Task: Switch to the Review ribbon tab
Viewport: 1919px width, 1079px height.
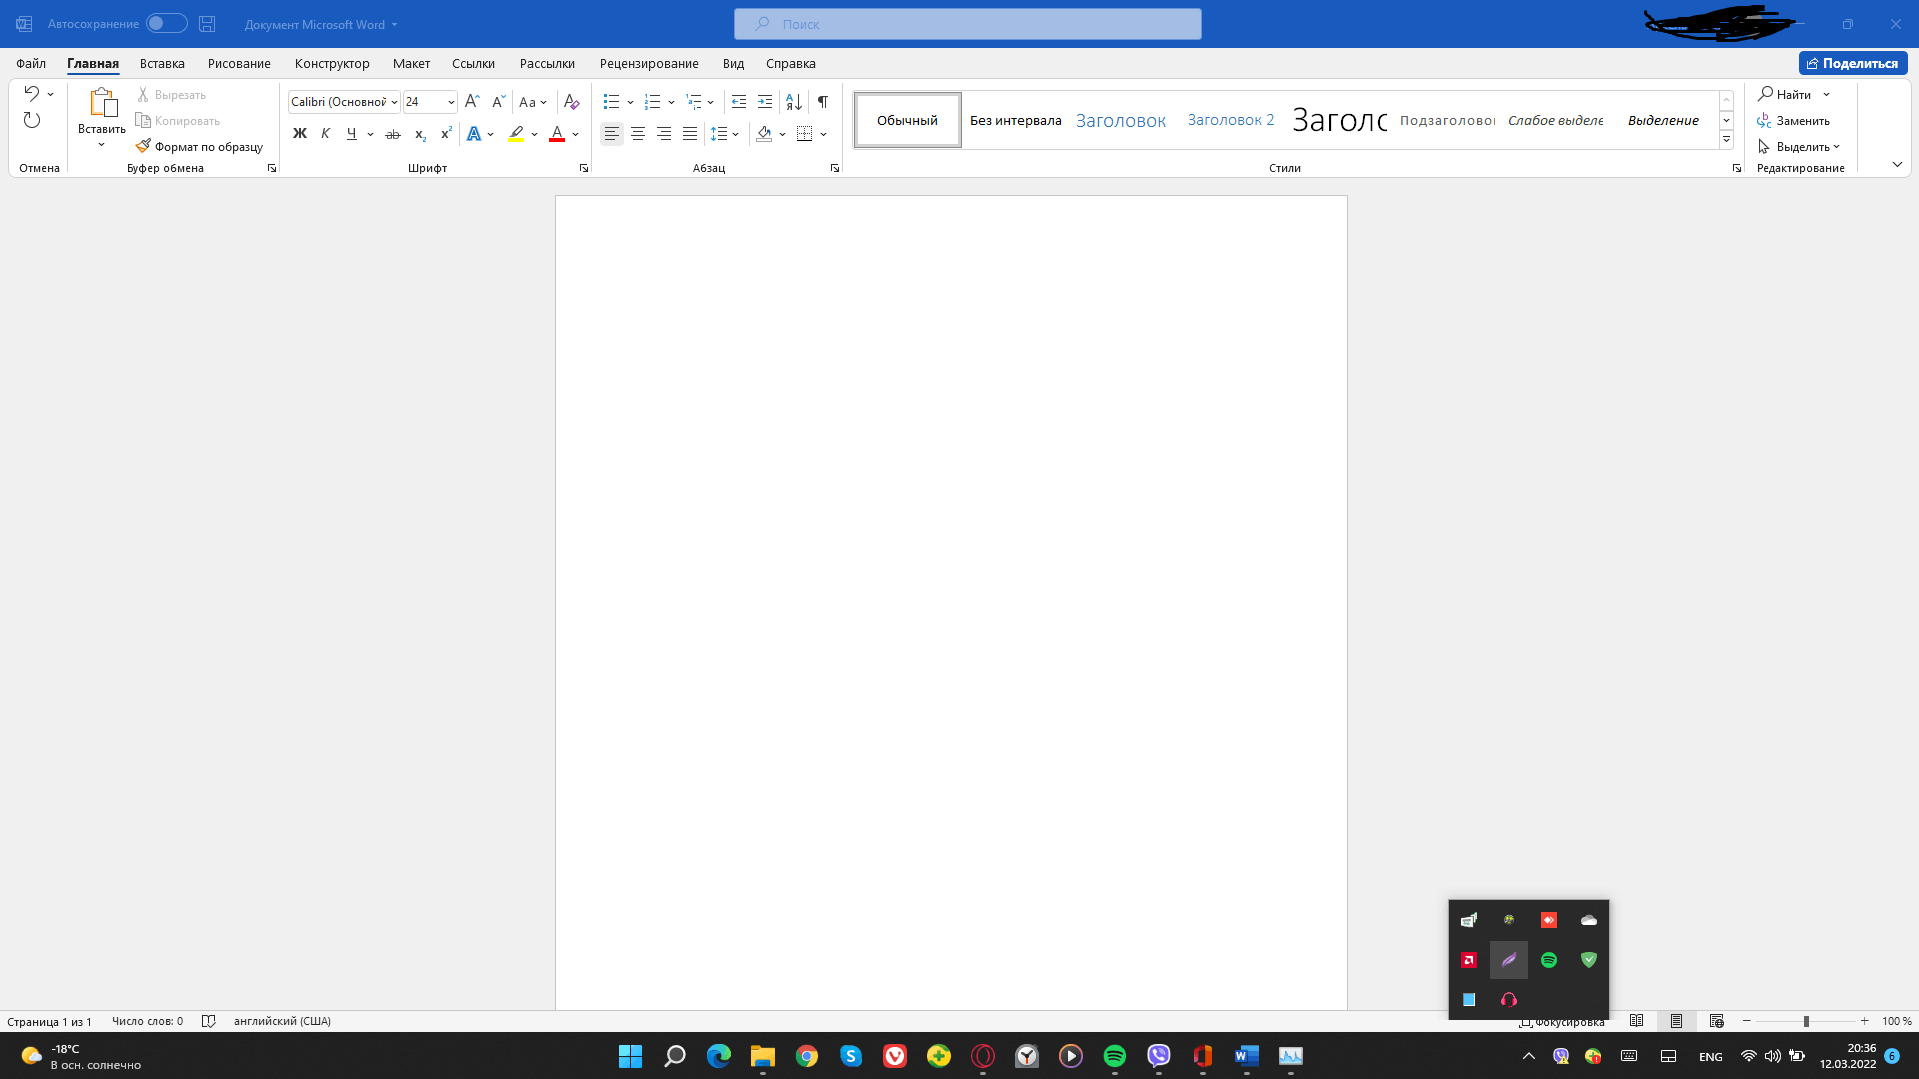Action: click(x=648, y=63)
